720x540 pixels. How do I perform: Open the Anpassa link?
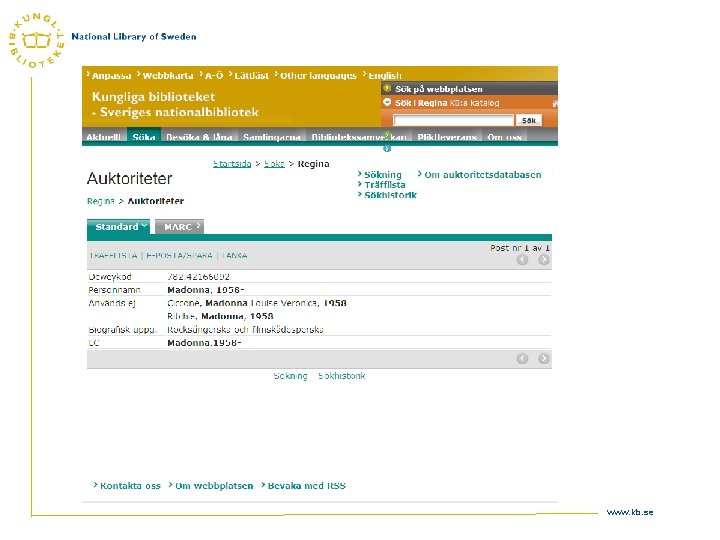[112, 76]
